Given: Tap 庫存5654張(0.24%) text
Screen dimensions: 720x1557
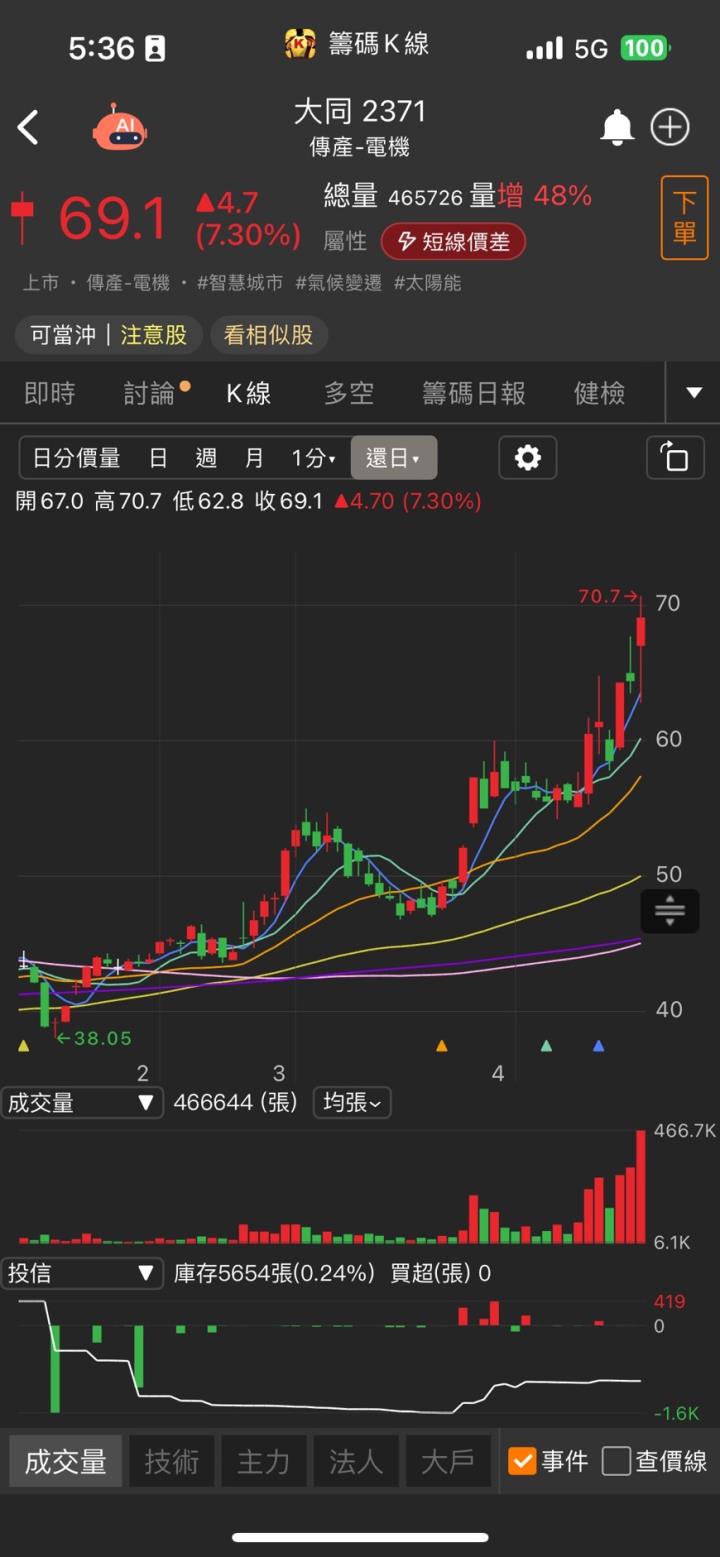Looking at the screenshot, I should tap(274, 1273).
